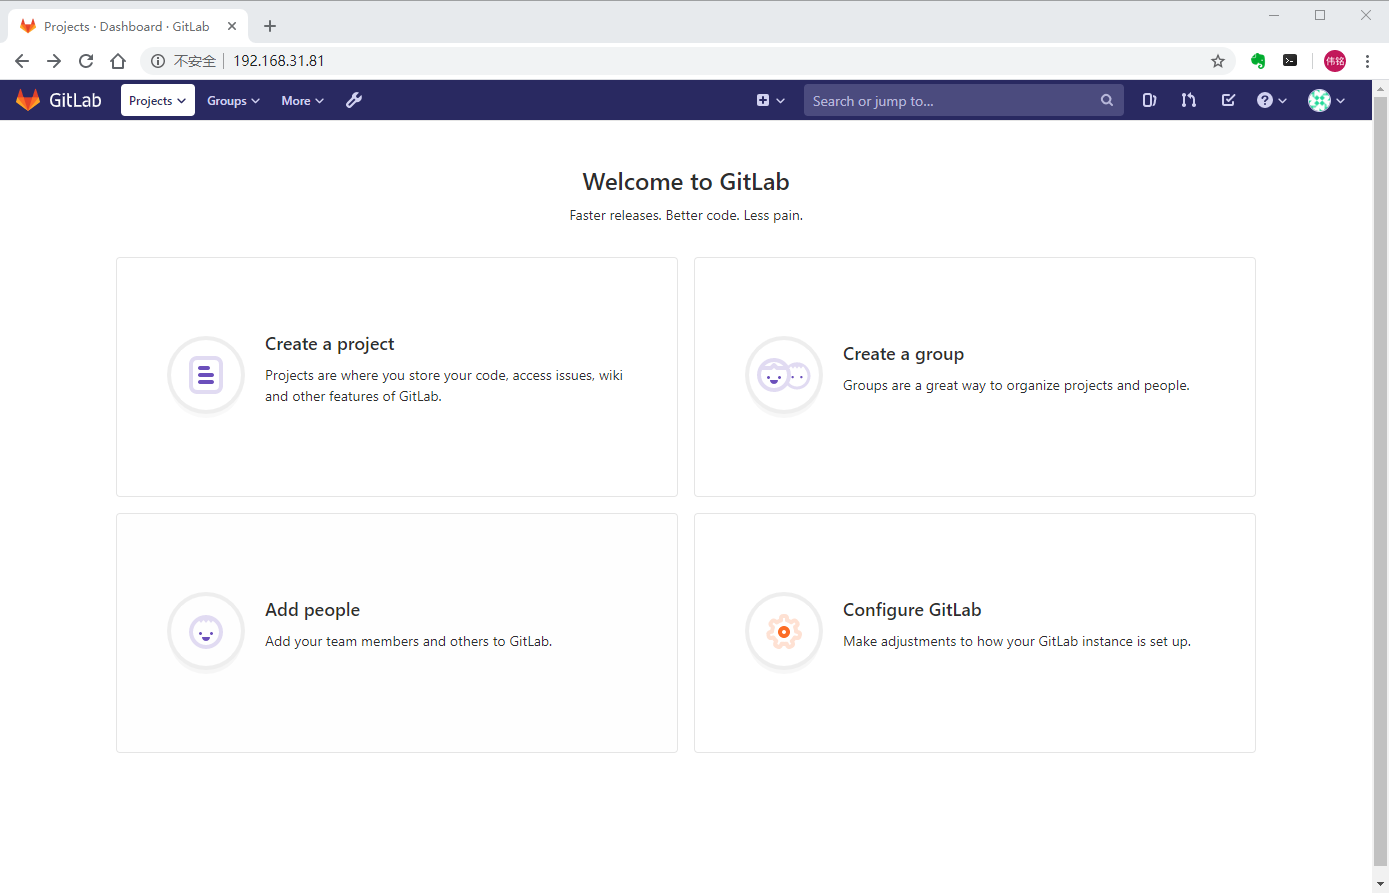Expand the Groups dropdown
Screen dimensions: 1389x893
233,100
